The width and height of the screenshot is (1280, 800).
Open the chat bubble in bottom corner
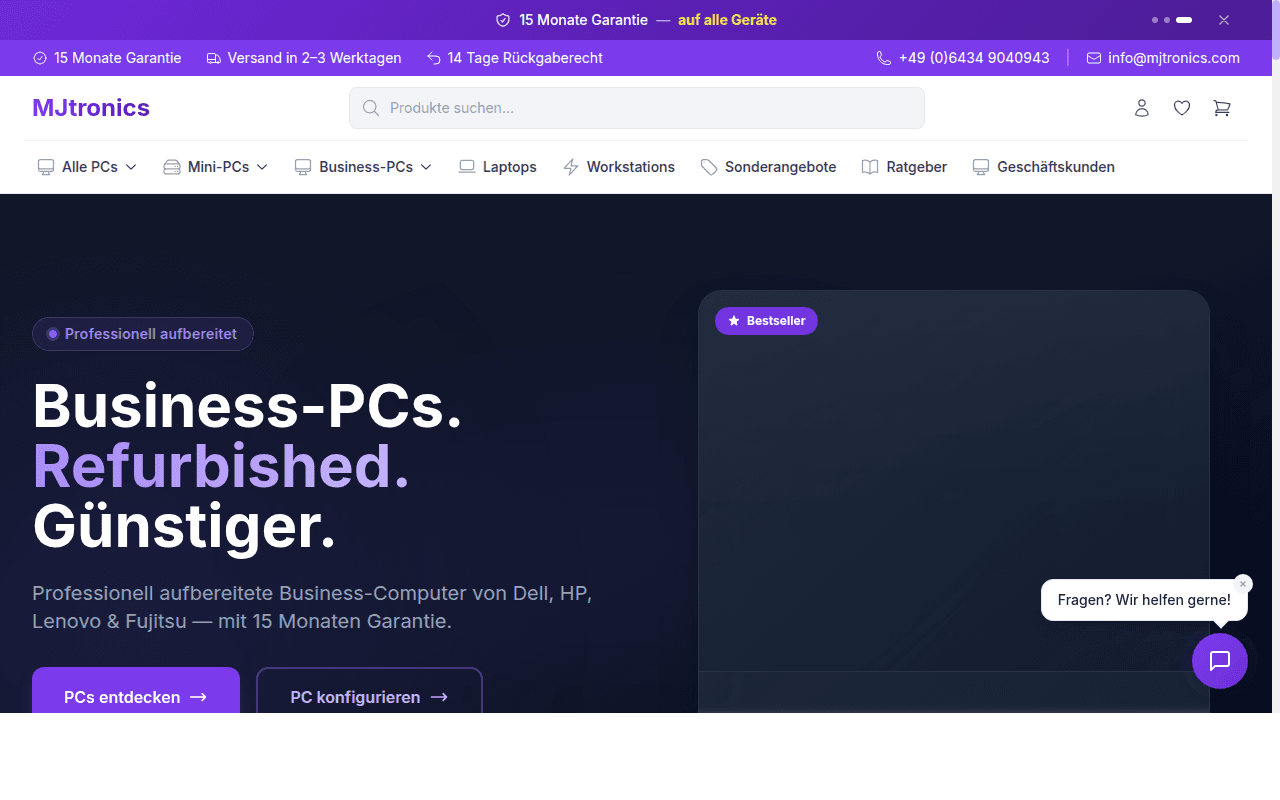click(x=1220, y=661)
